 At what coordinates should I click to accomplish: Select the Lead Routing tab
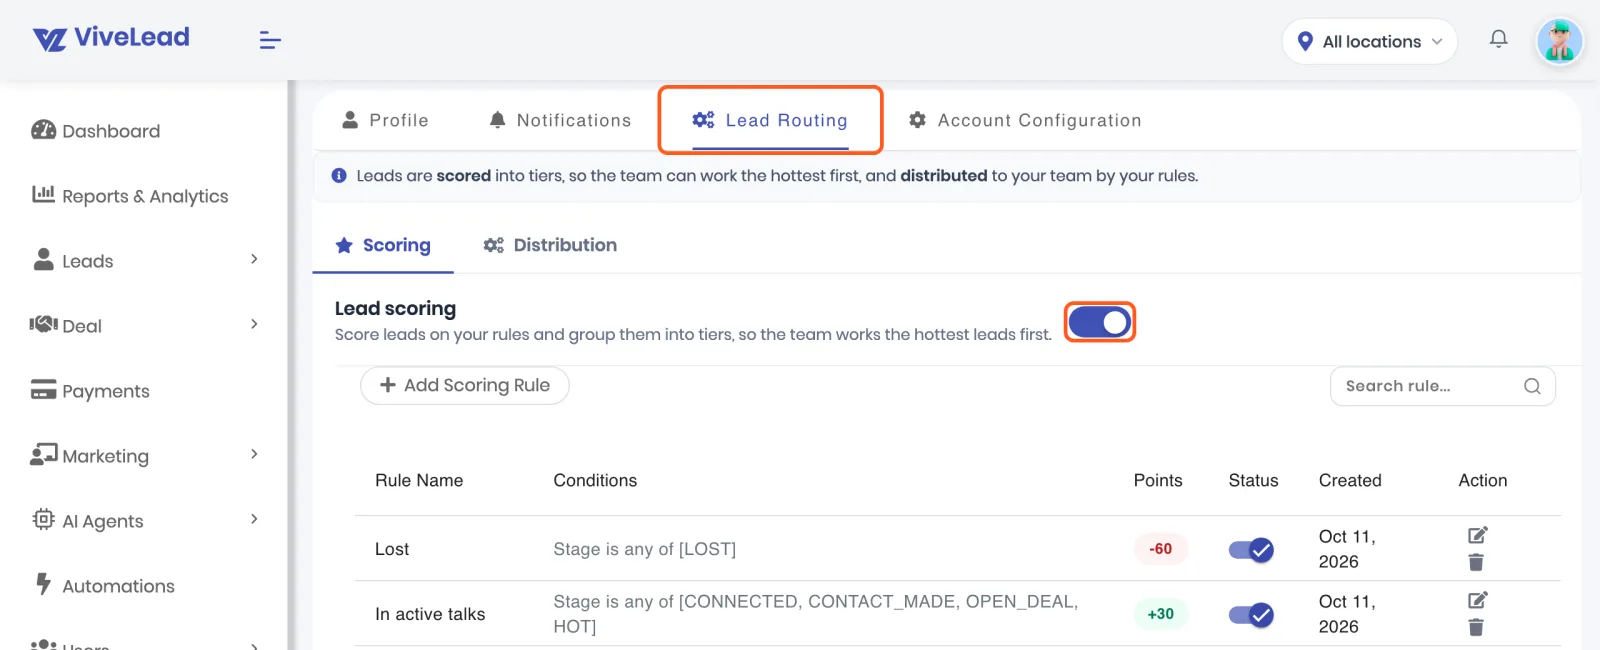click(x=770, y=120)
